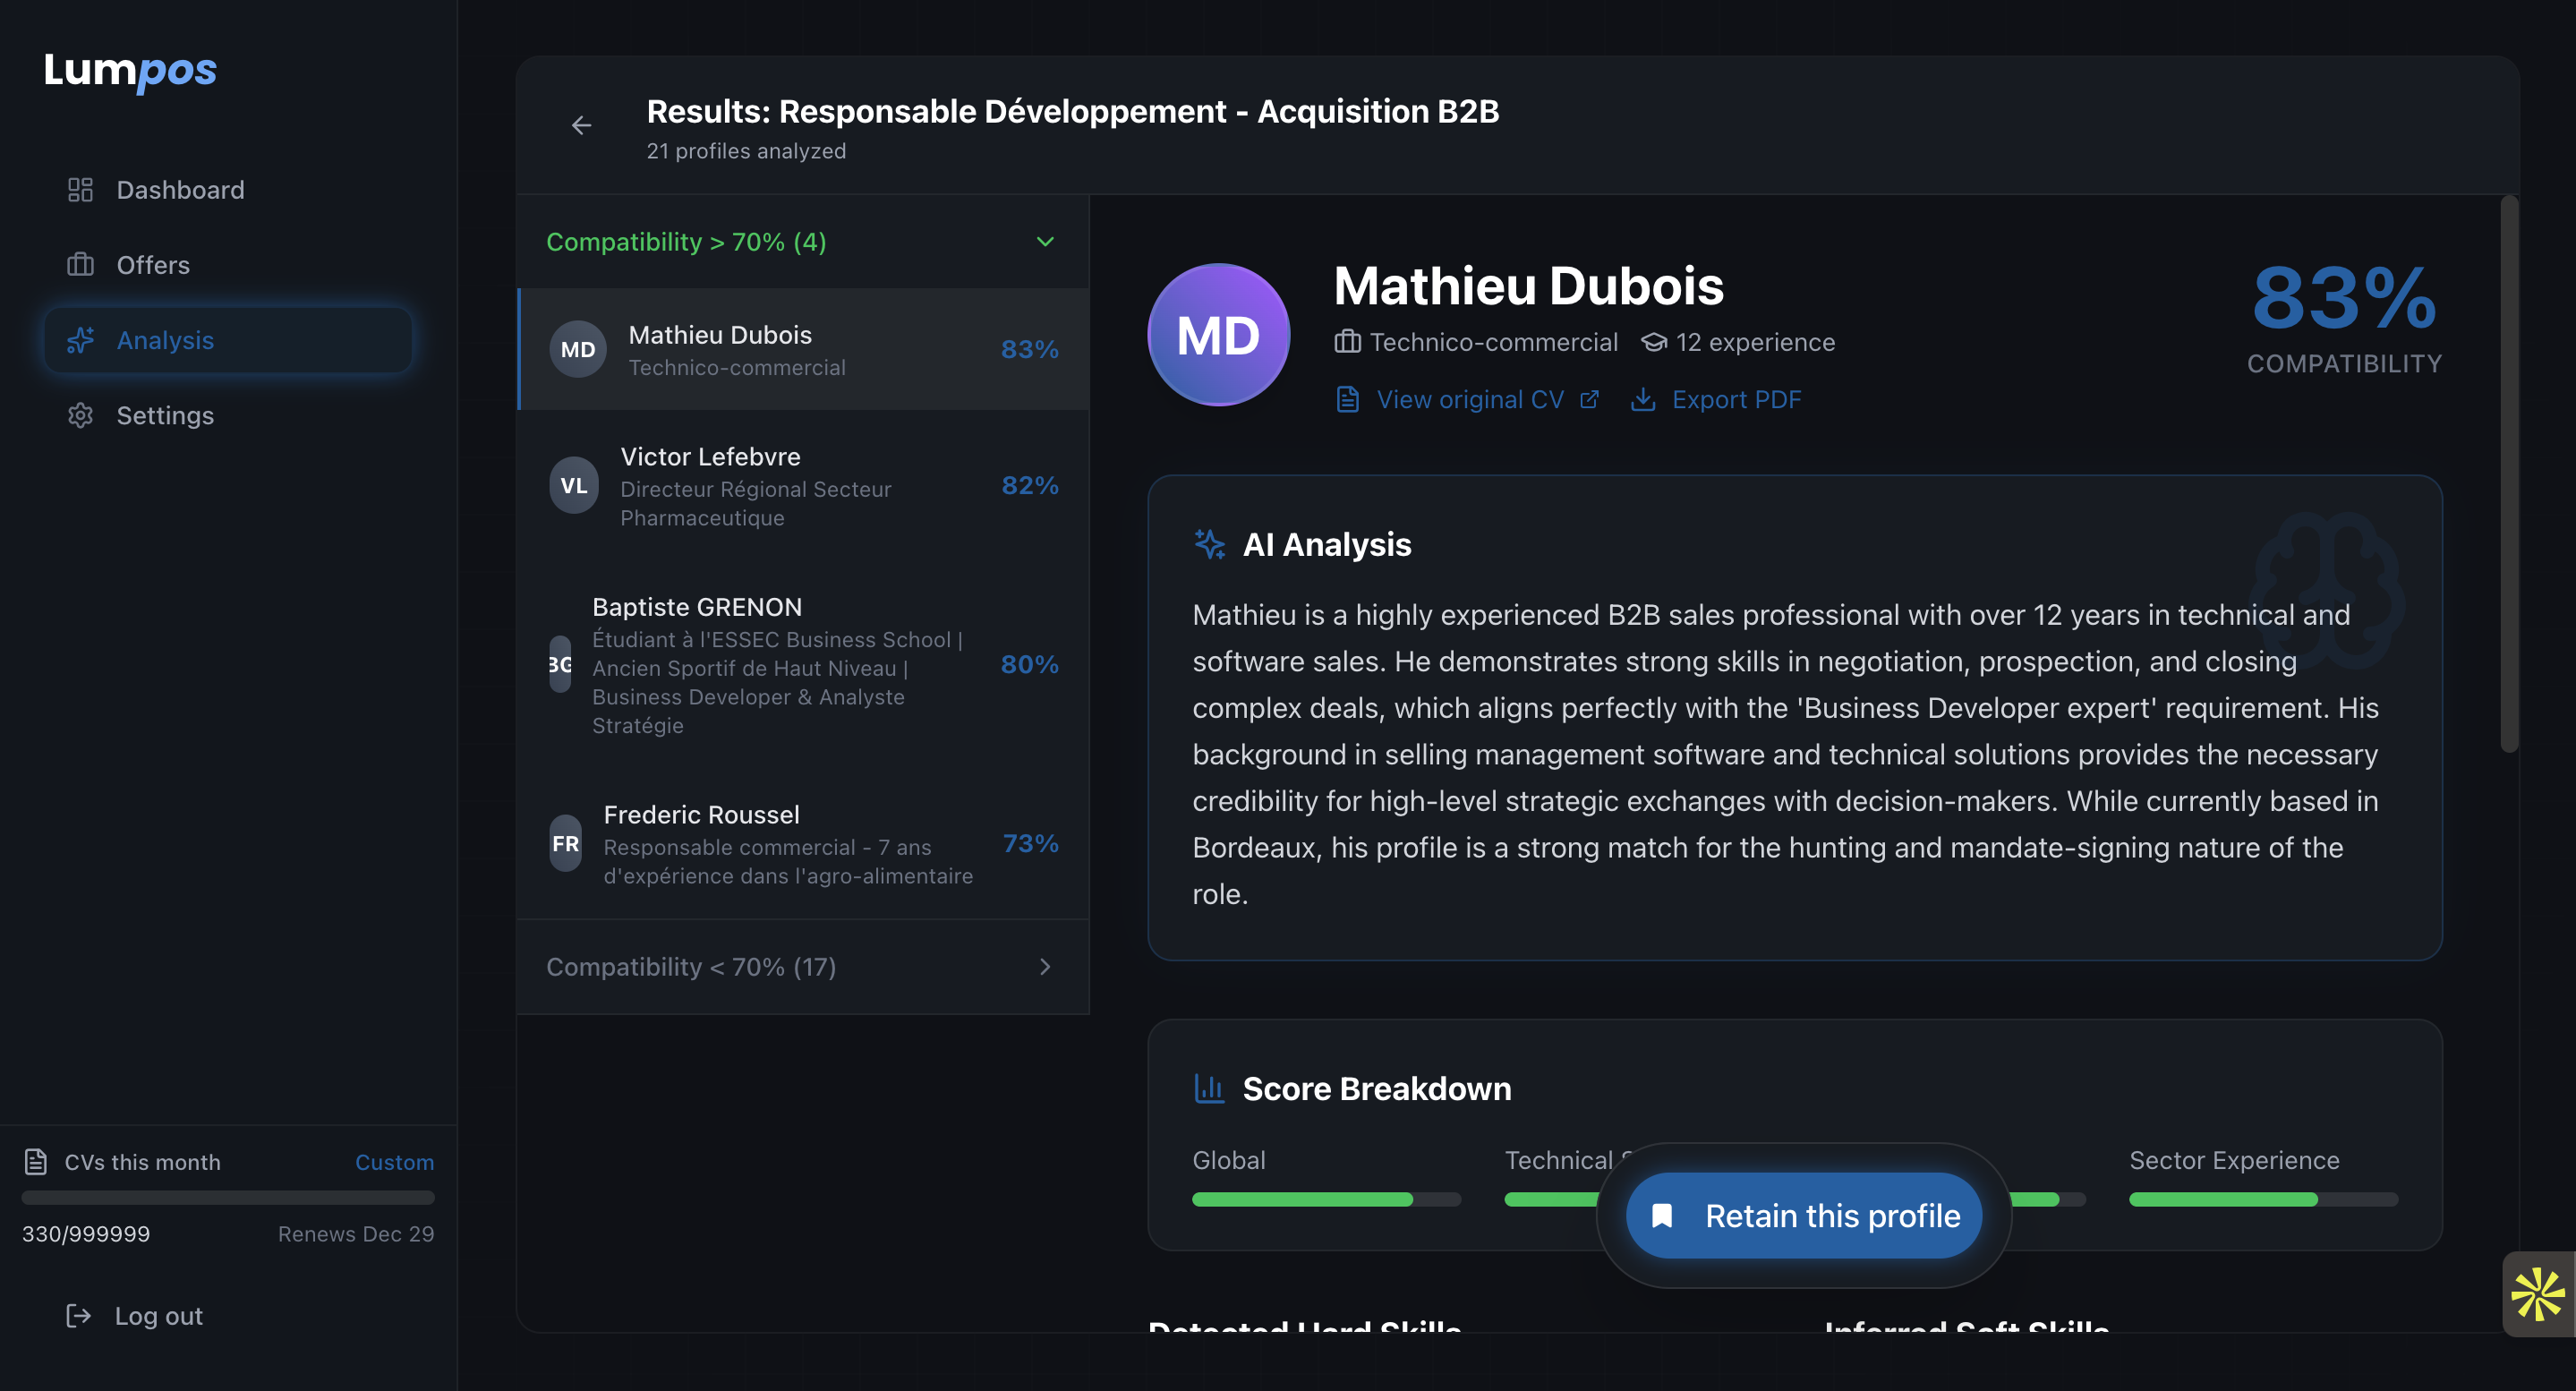Click the Offers briefcase icon
Viewport: 2576px width, 1391px height.
click(x=80, y=265)
